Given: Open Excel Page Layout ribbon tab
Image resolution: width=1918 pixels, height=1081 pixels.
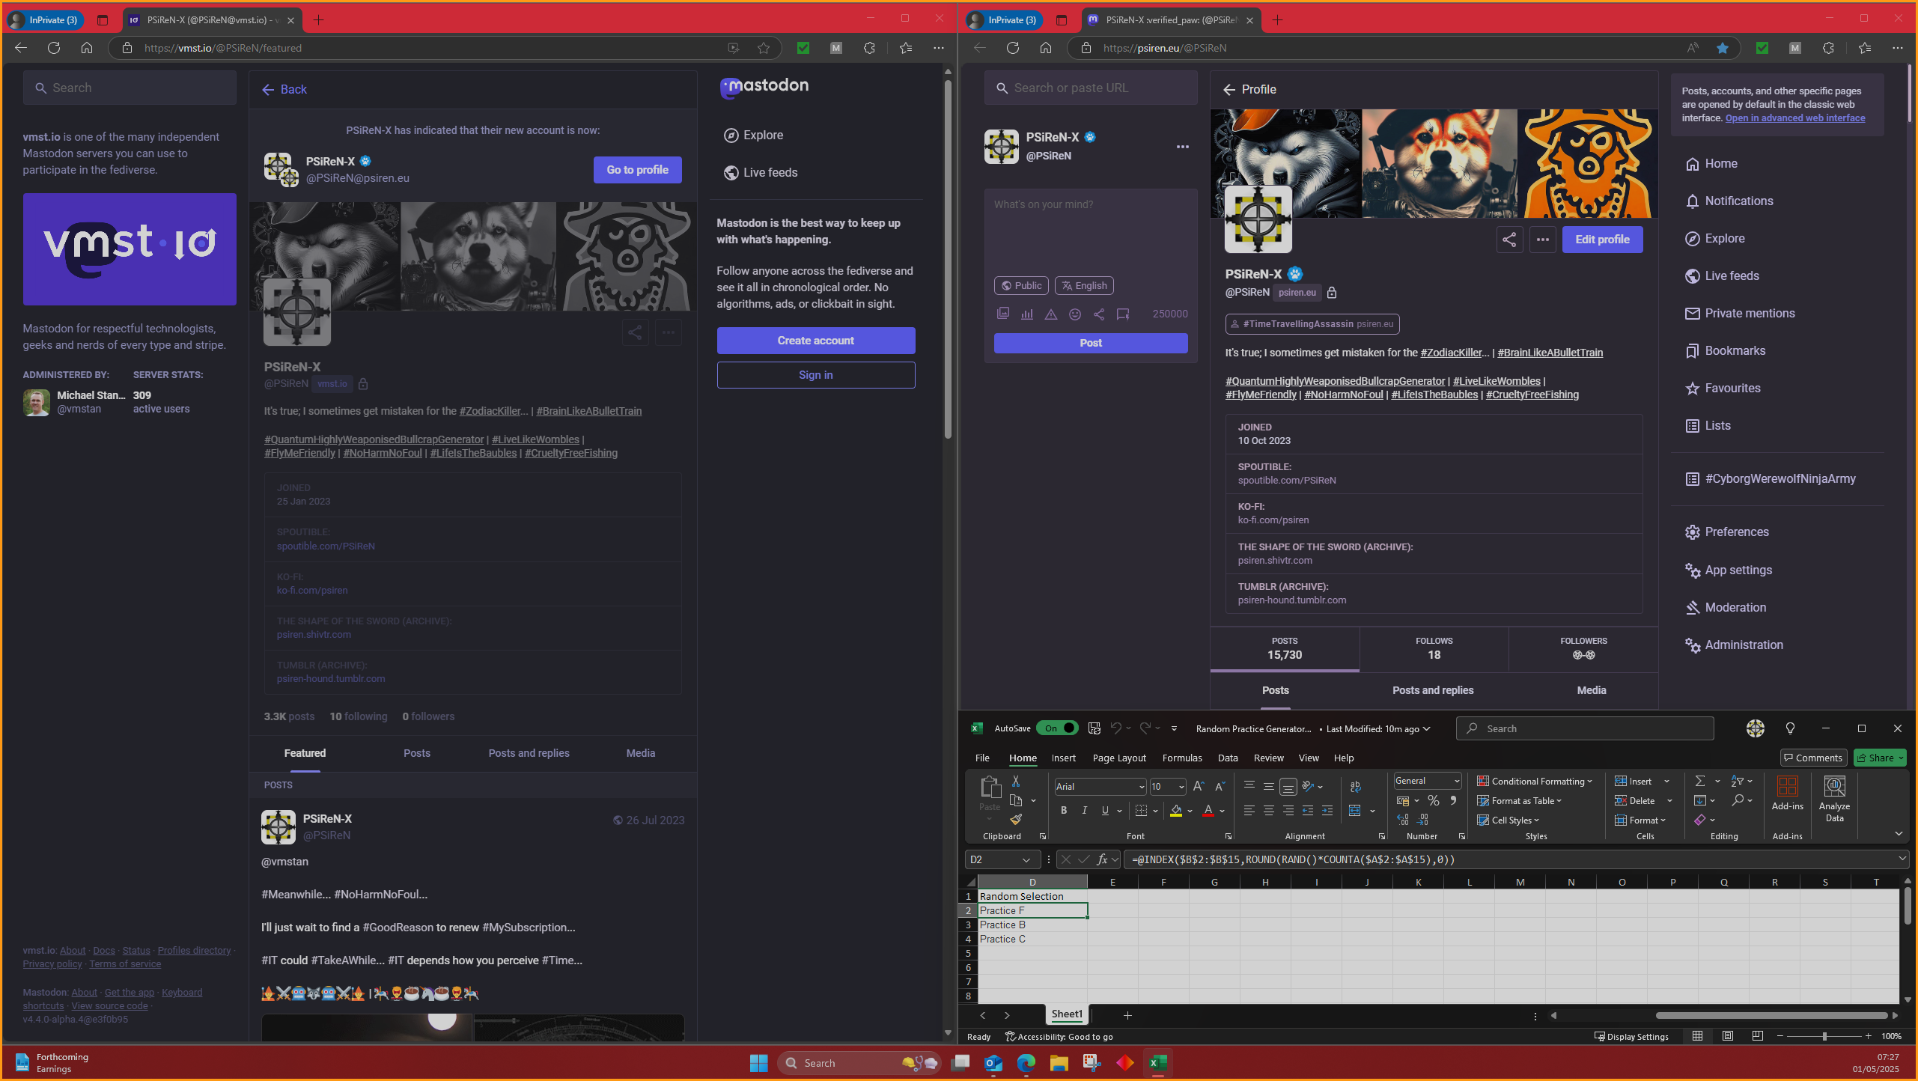Looking at the screenshot, I should 1119,758.
